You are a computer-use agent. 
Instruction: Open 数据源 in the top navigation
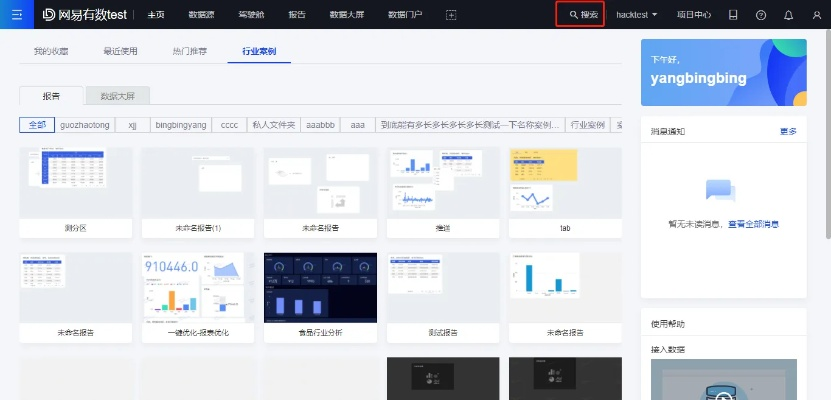[x=201, y=15]
